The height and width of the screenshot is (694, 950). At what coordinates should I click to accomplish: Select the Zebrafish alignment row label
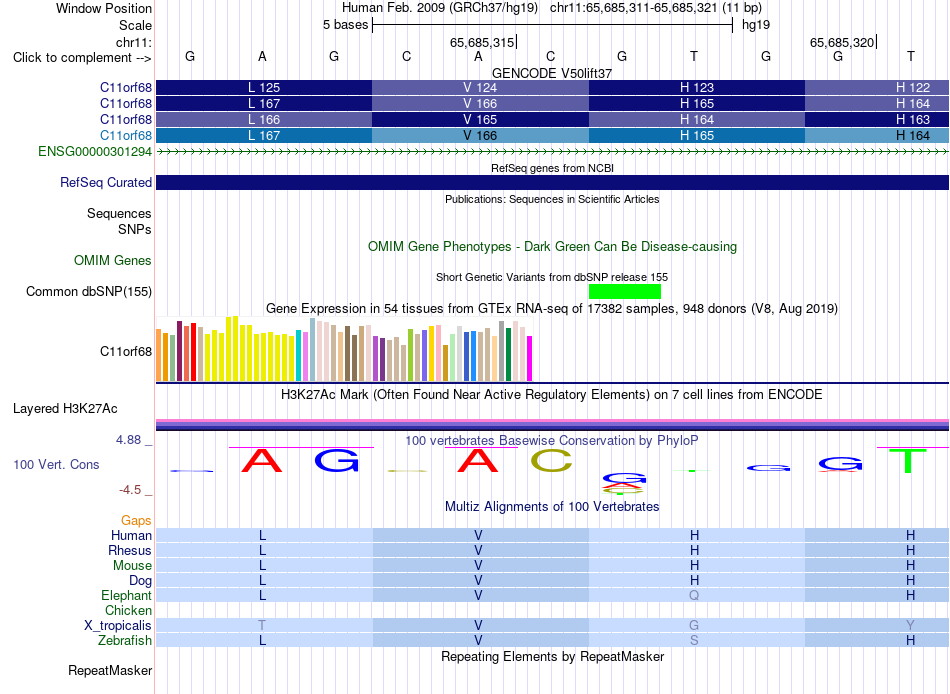point(125,641)
